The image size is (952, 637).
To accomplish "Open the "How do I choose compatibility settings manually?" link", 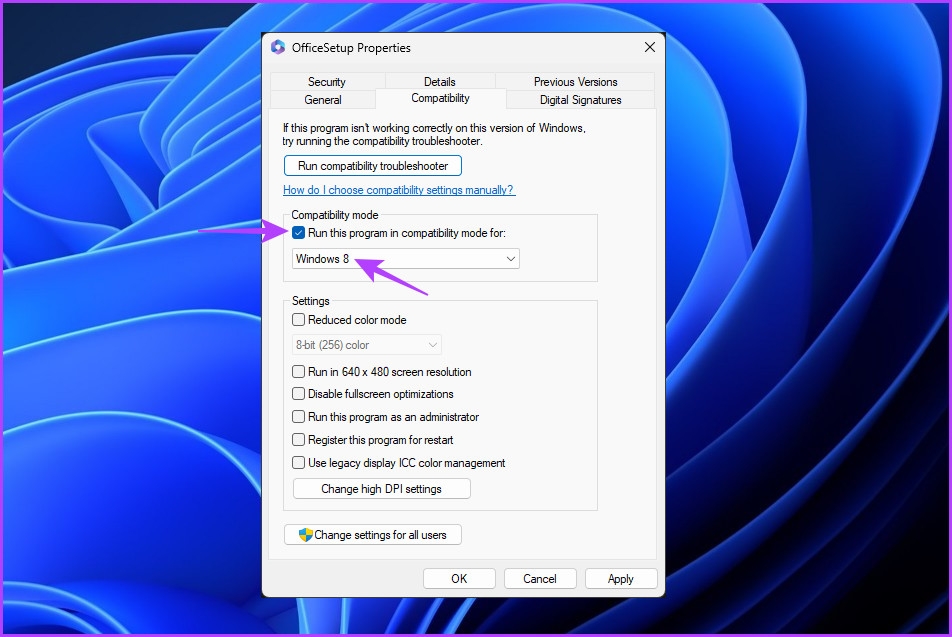I will pos(397,189).
